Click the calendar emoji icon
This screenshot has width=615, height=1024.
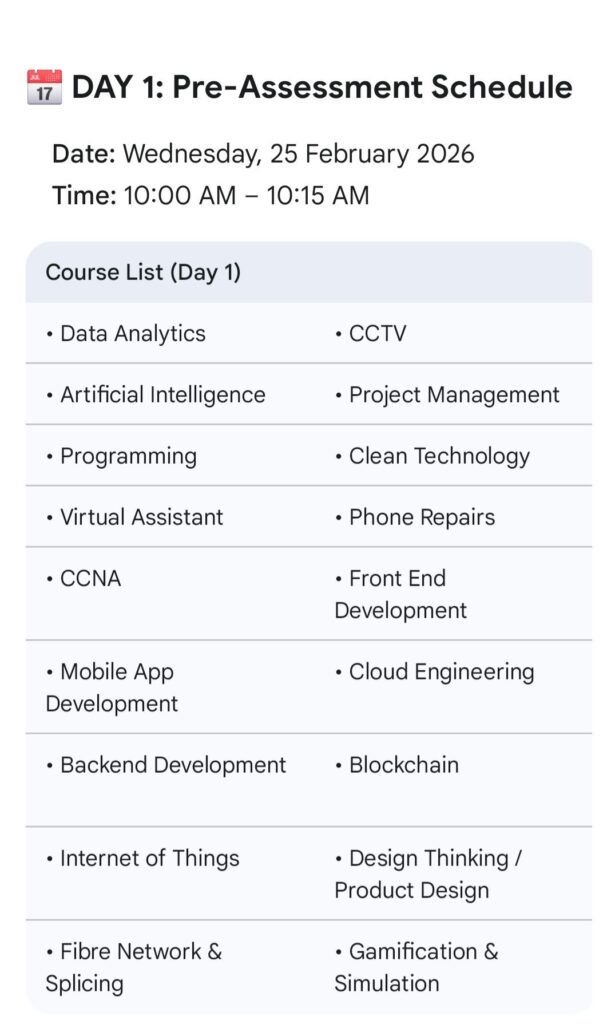[43, 88]
